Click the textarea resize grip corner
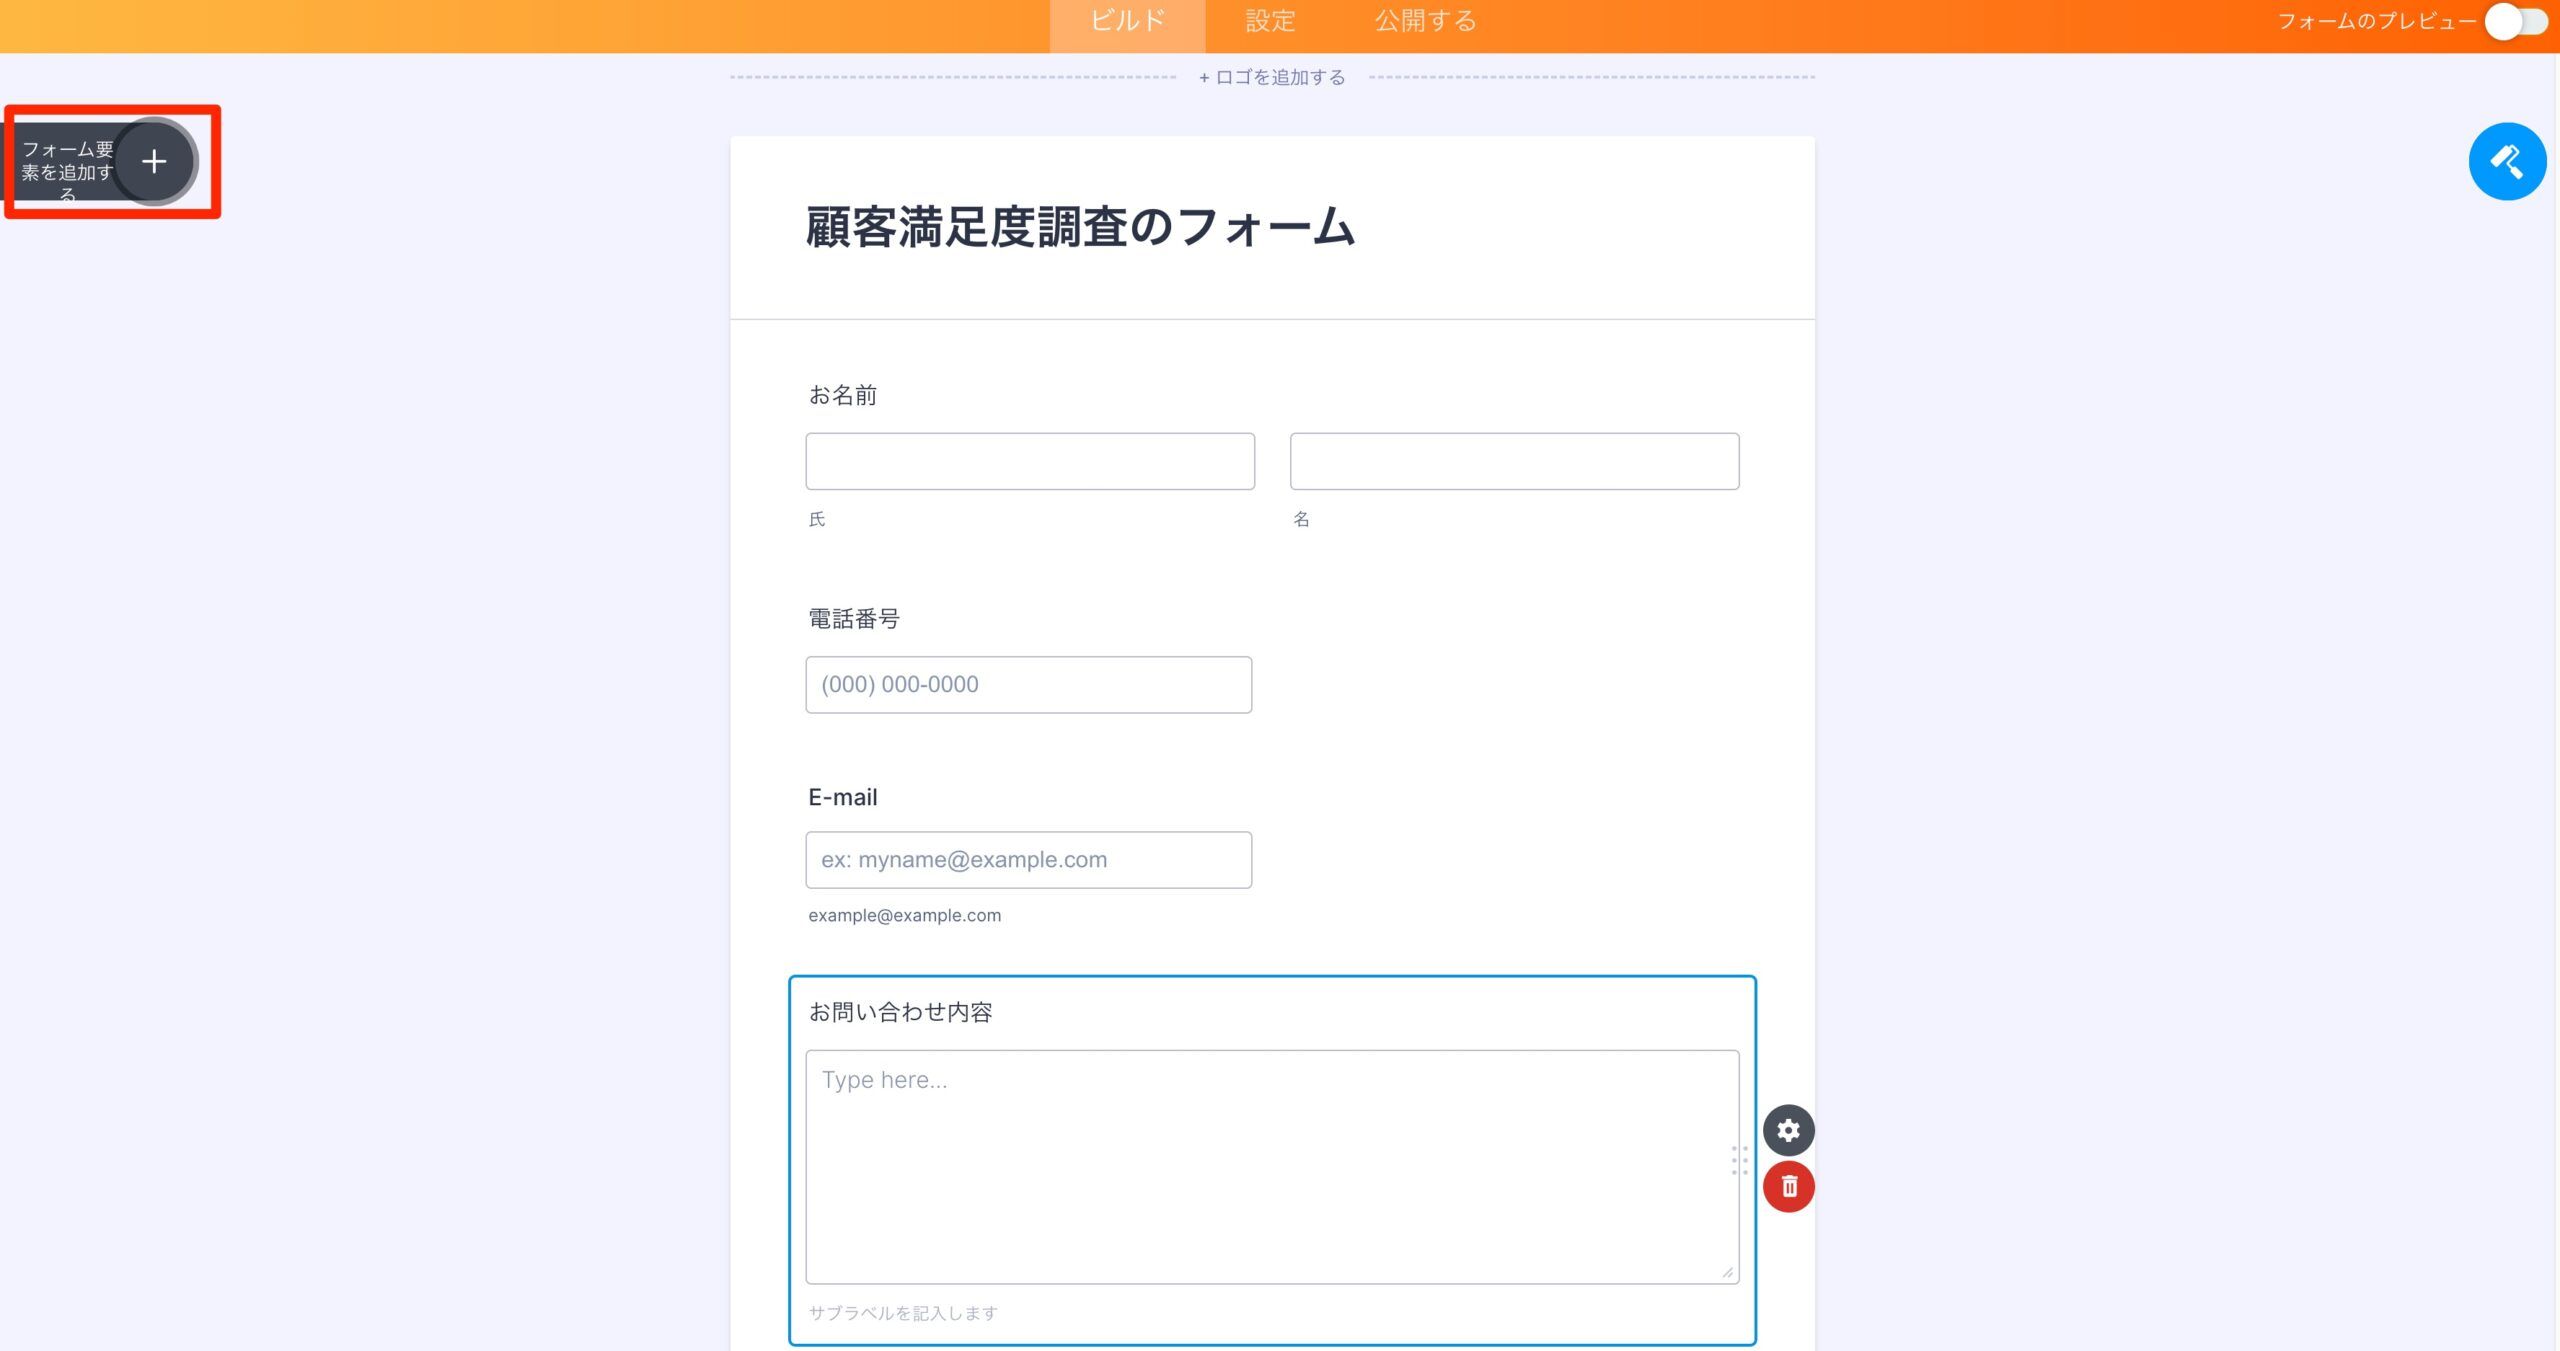Screen dimensions: 2560x1351 pyautogui.click(x=1727, y=1272)
